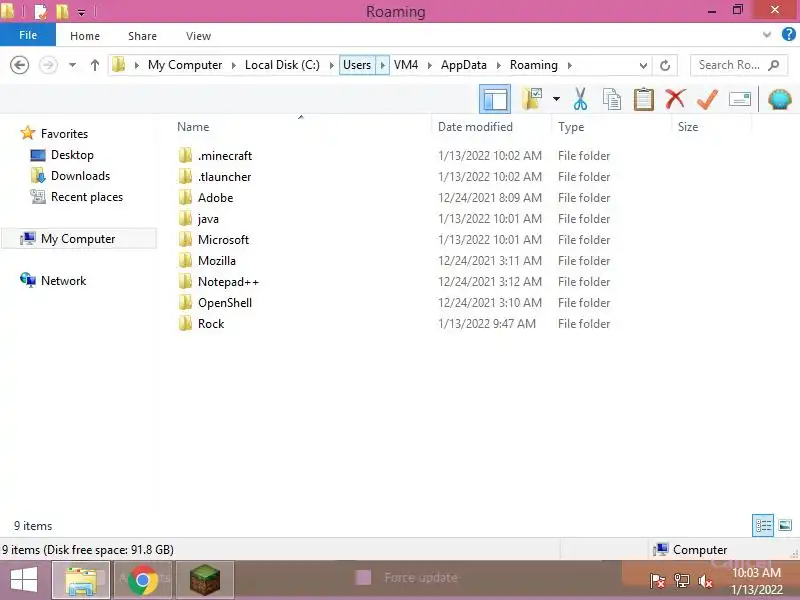Open the View ribbon tab
This screenshot has width=800, height=600.
198,36
